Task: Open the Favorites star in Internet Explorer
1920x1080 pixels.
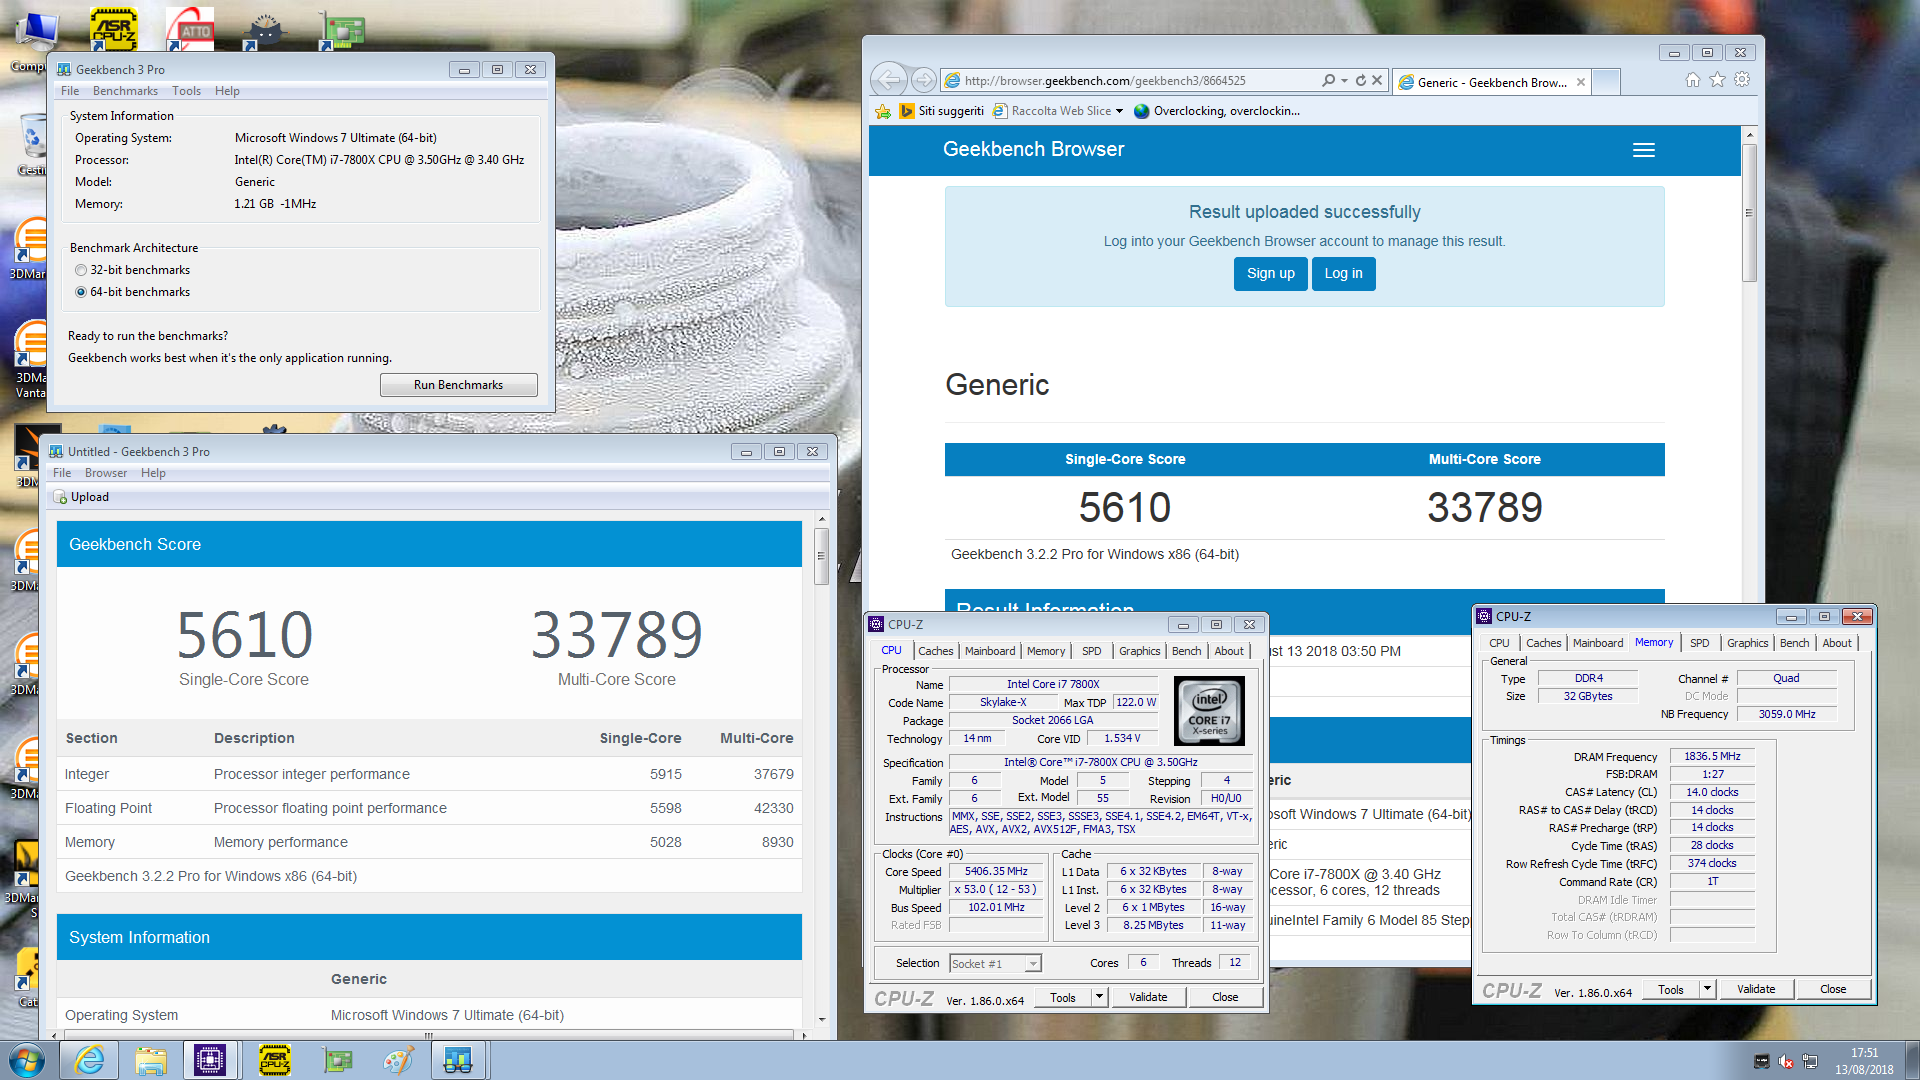Action: pyautogui.click(x=1718, y=80)
